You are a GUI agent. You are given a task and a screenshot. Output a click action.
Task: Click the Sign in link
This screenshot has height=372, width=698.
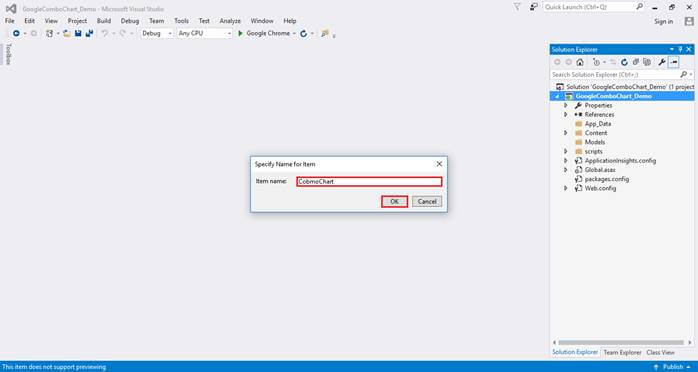coord(663,21)
